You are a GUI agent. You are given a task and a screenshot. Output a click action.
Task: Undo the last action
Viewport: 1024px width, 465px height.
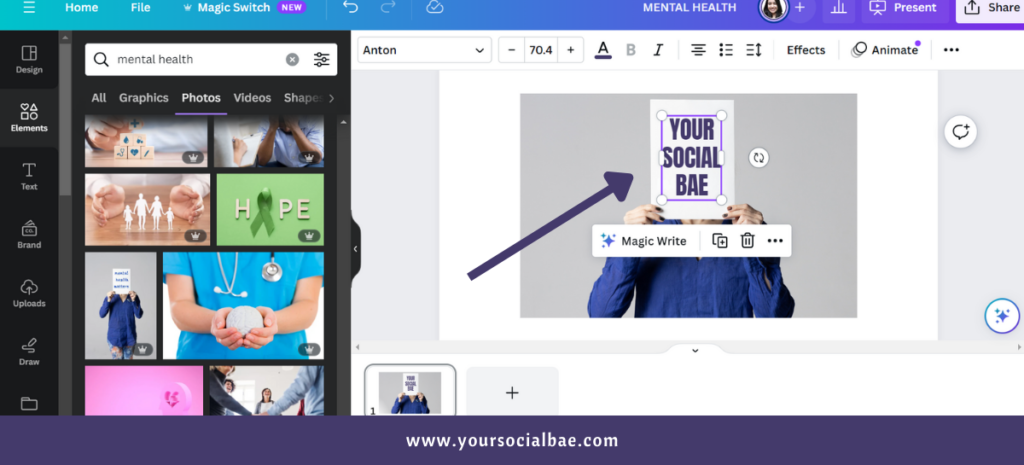(x=351, y=7)
